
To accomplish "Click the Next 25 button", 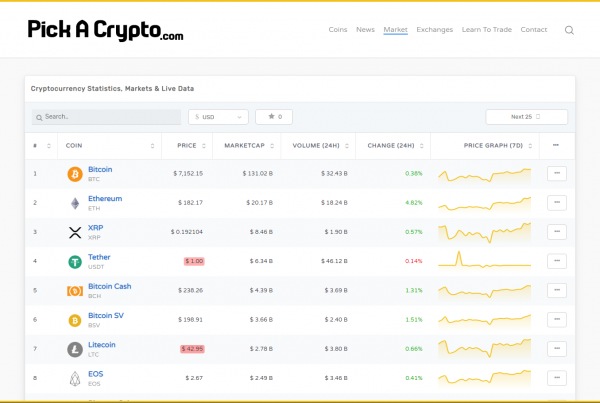I will [527, 117].
